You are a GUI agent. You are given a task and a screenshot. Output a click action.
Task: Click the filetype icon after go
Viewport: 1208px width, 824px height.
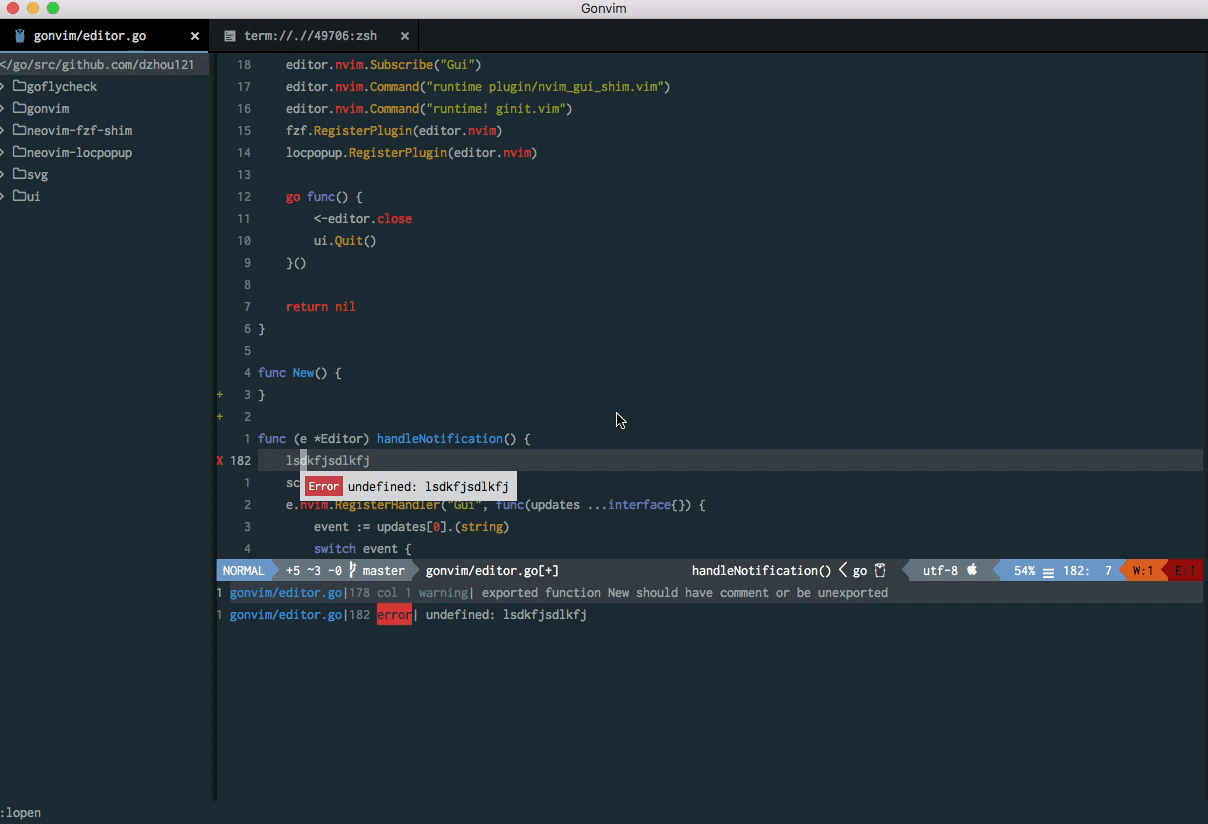(880, 570)
